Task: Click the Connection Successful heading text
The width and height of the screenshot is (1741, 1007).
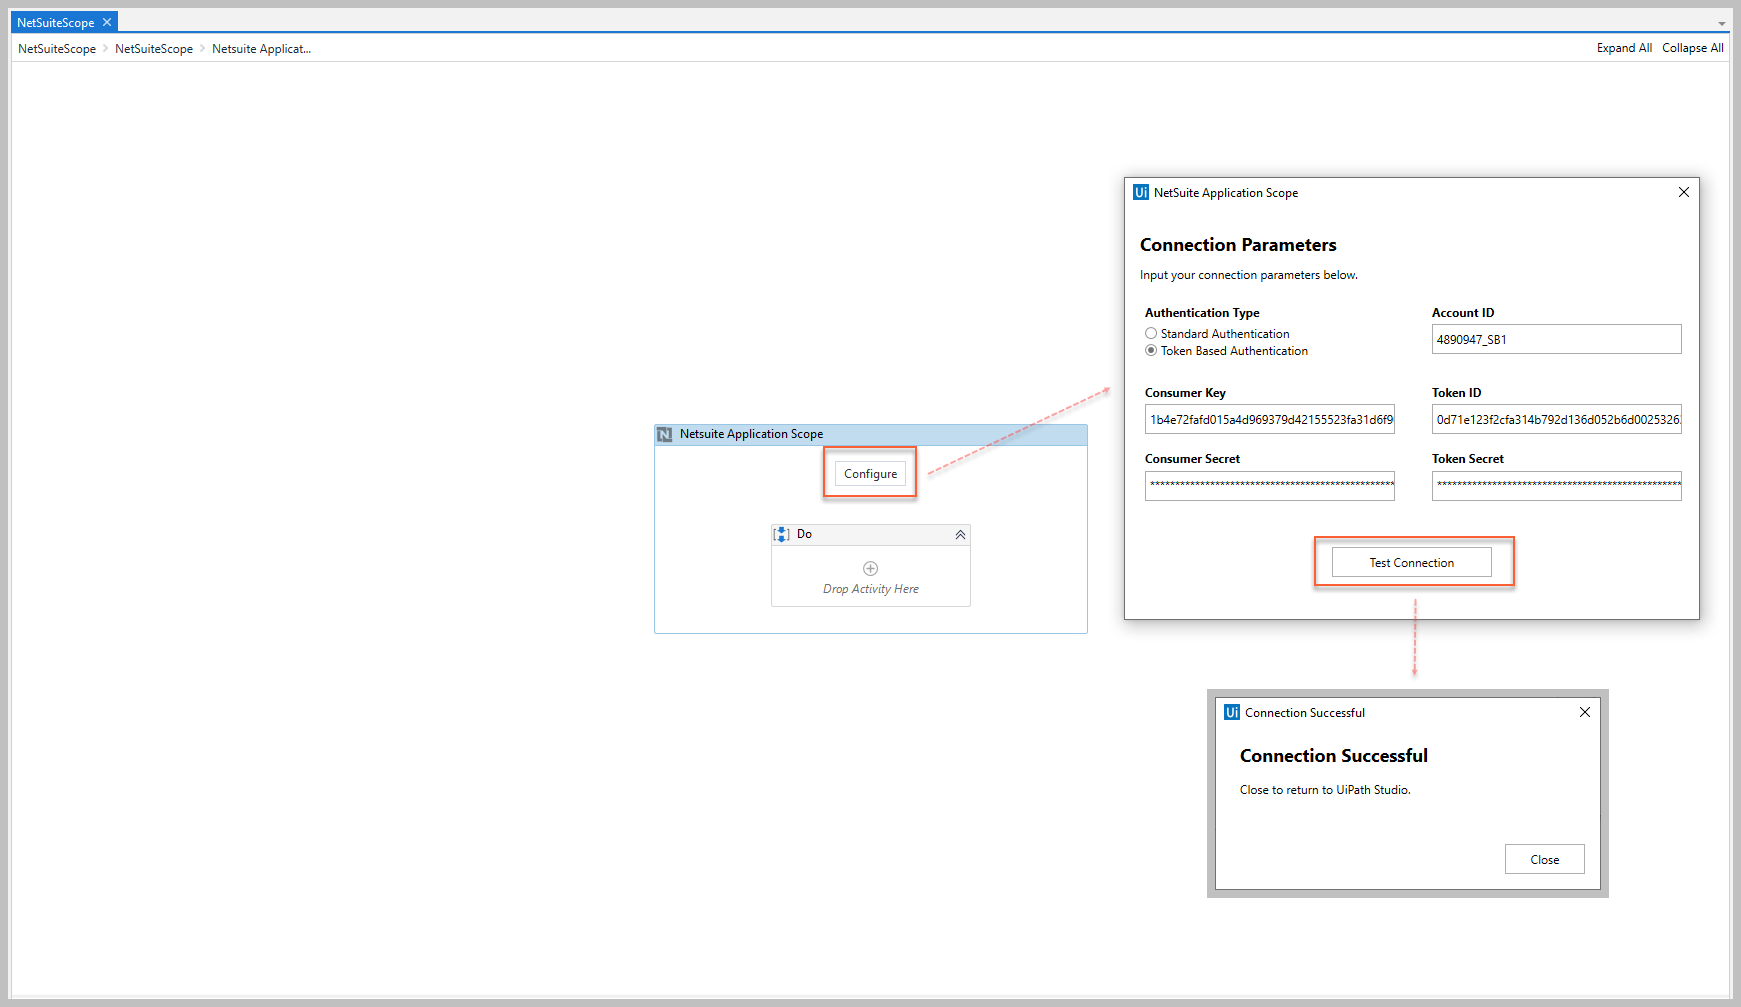Action: [x=1334, y=756]
